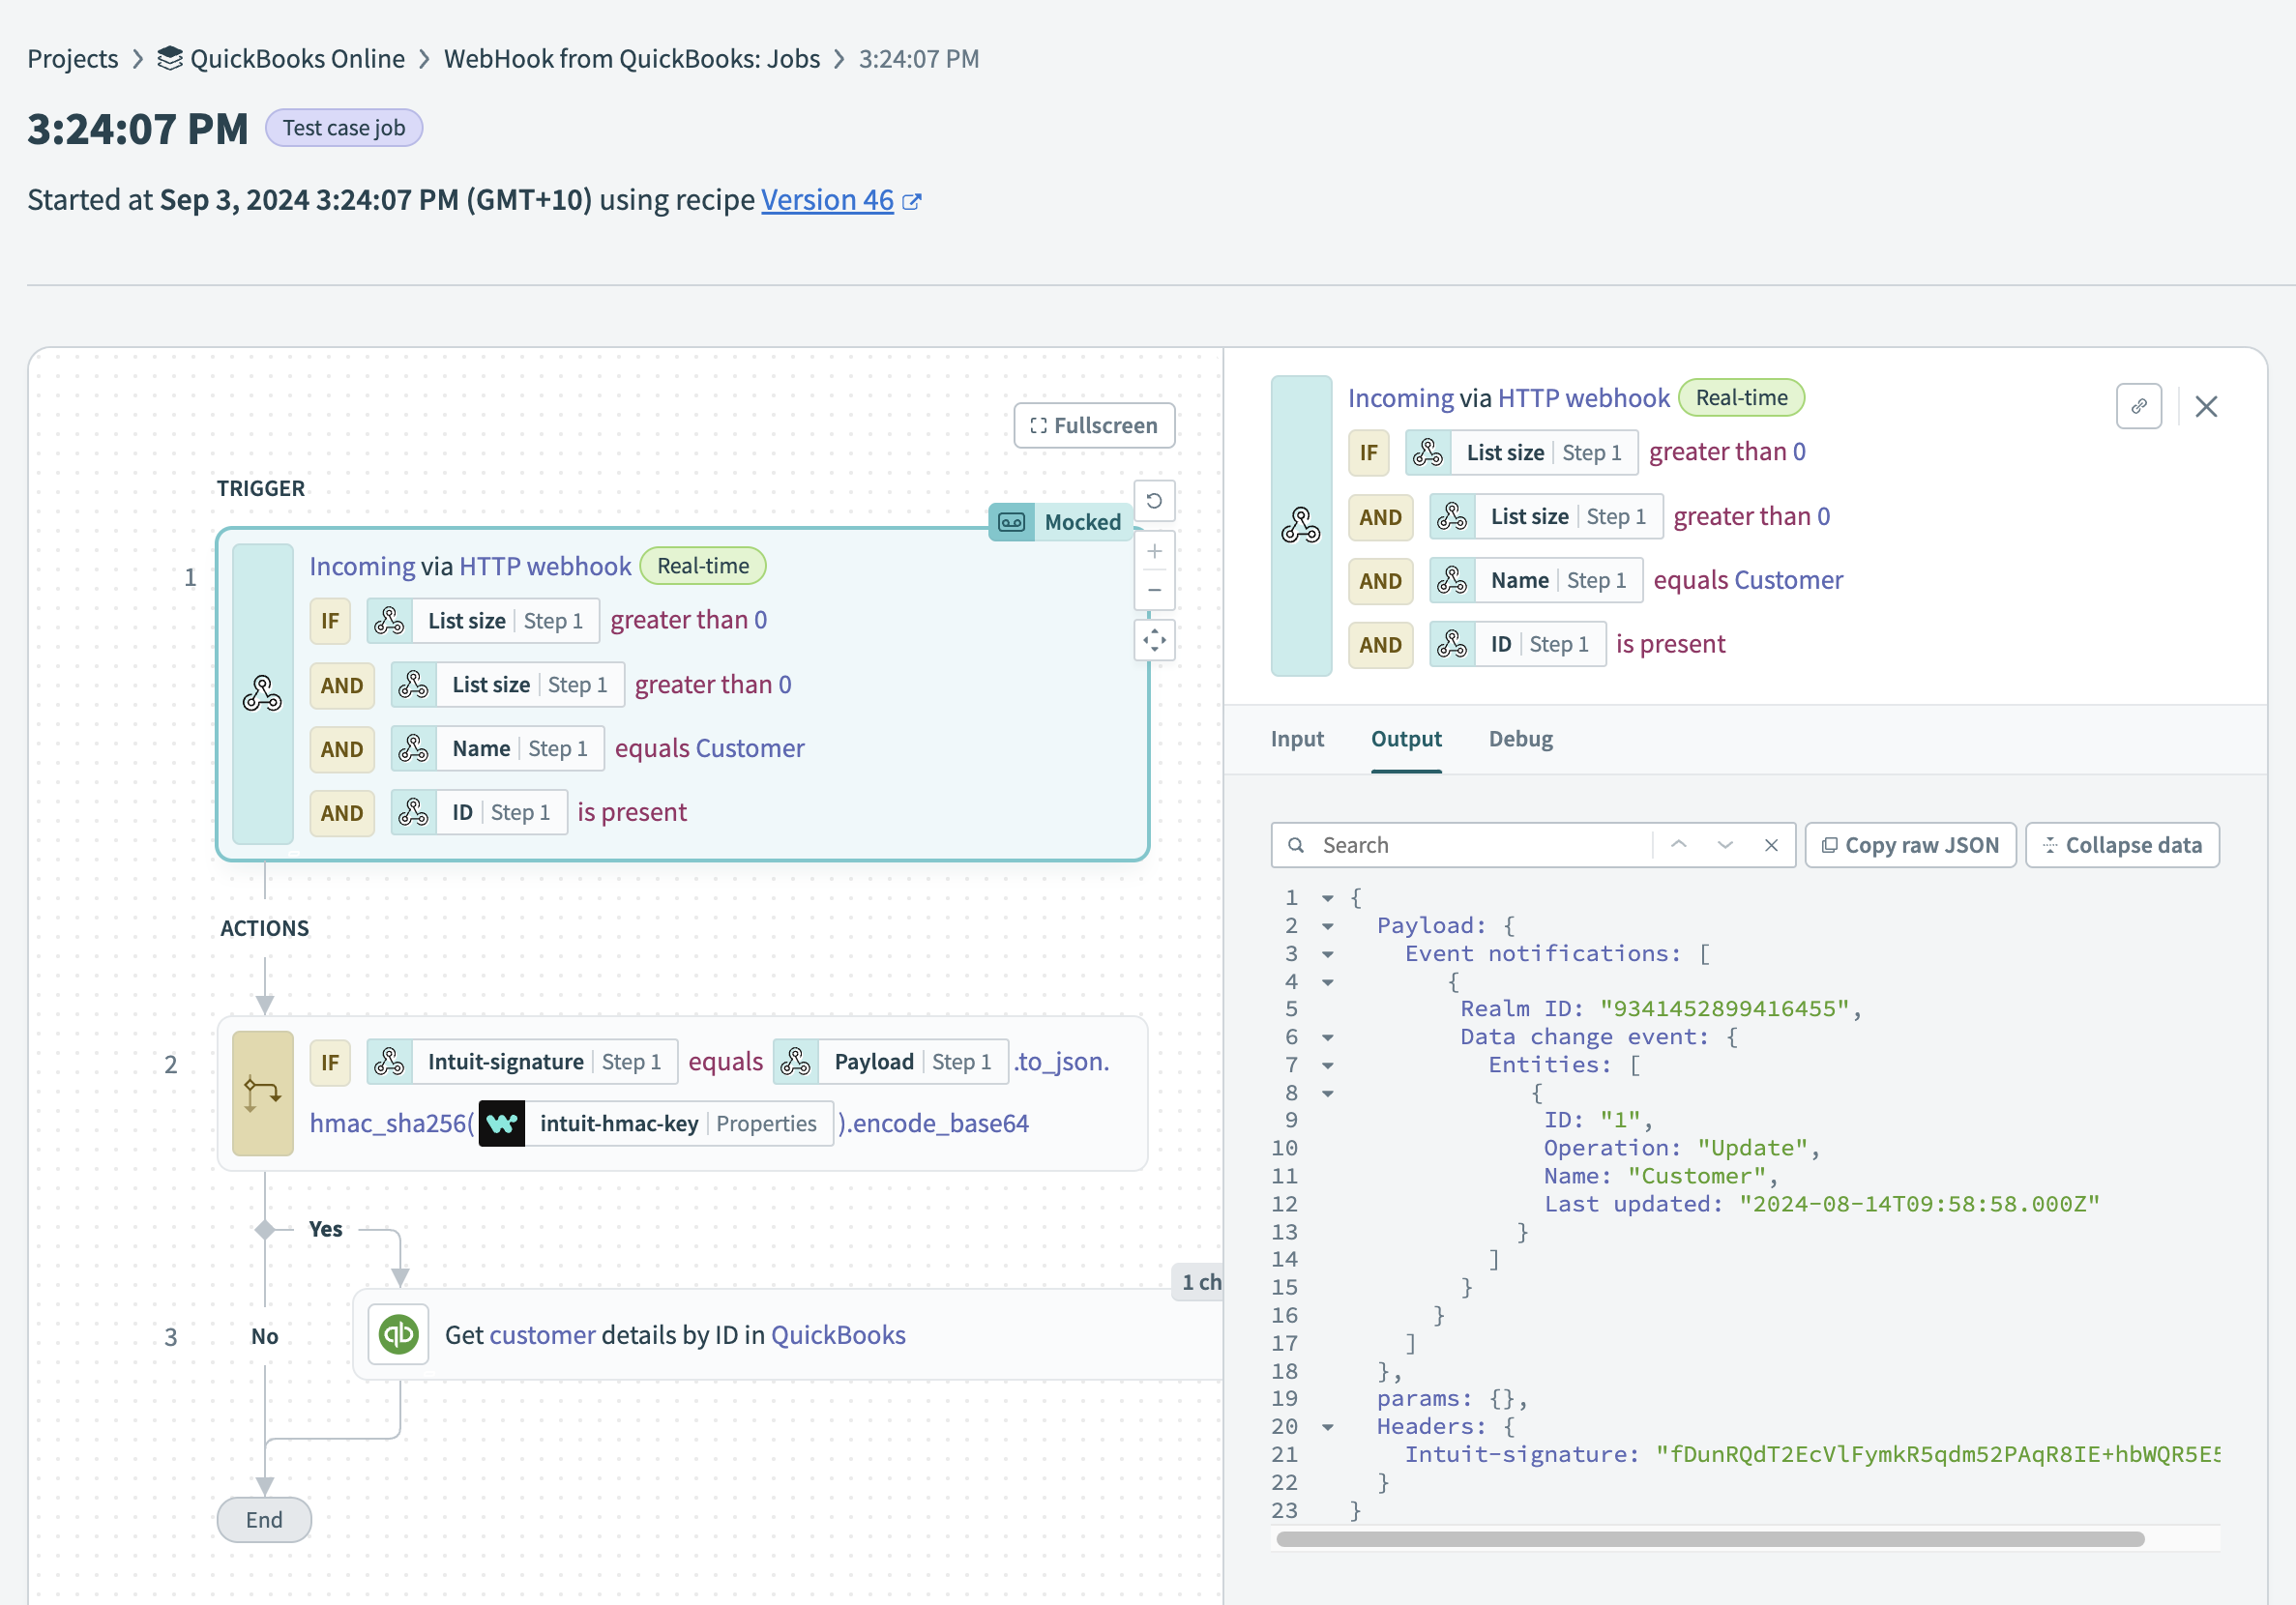Click the fit-to-view canvas icon
Image resolution: width=2296 pixels, height=1605 pixels.
tap(1154, 640)
